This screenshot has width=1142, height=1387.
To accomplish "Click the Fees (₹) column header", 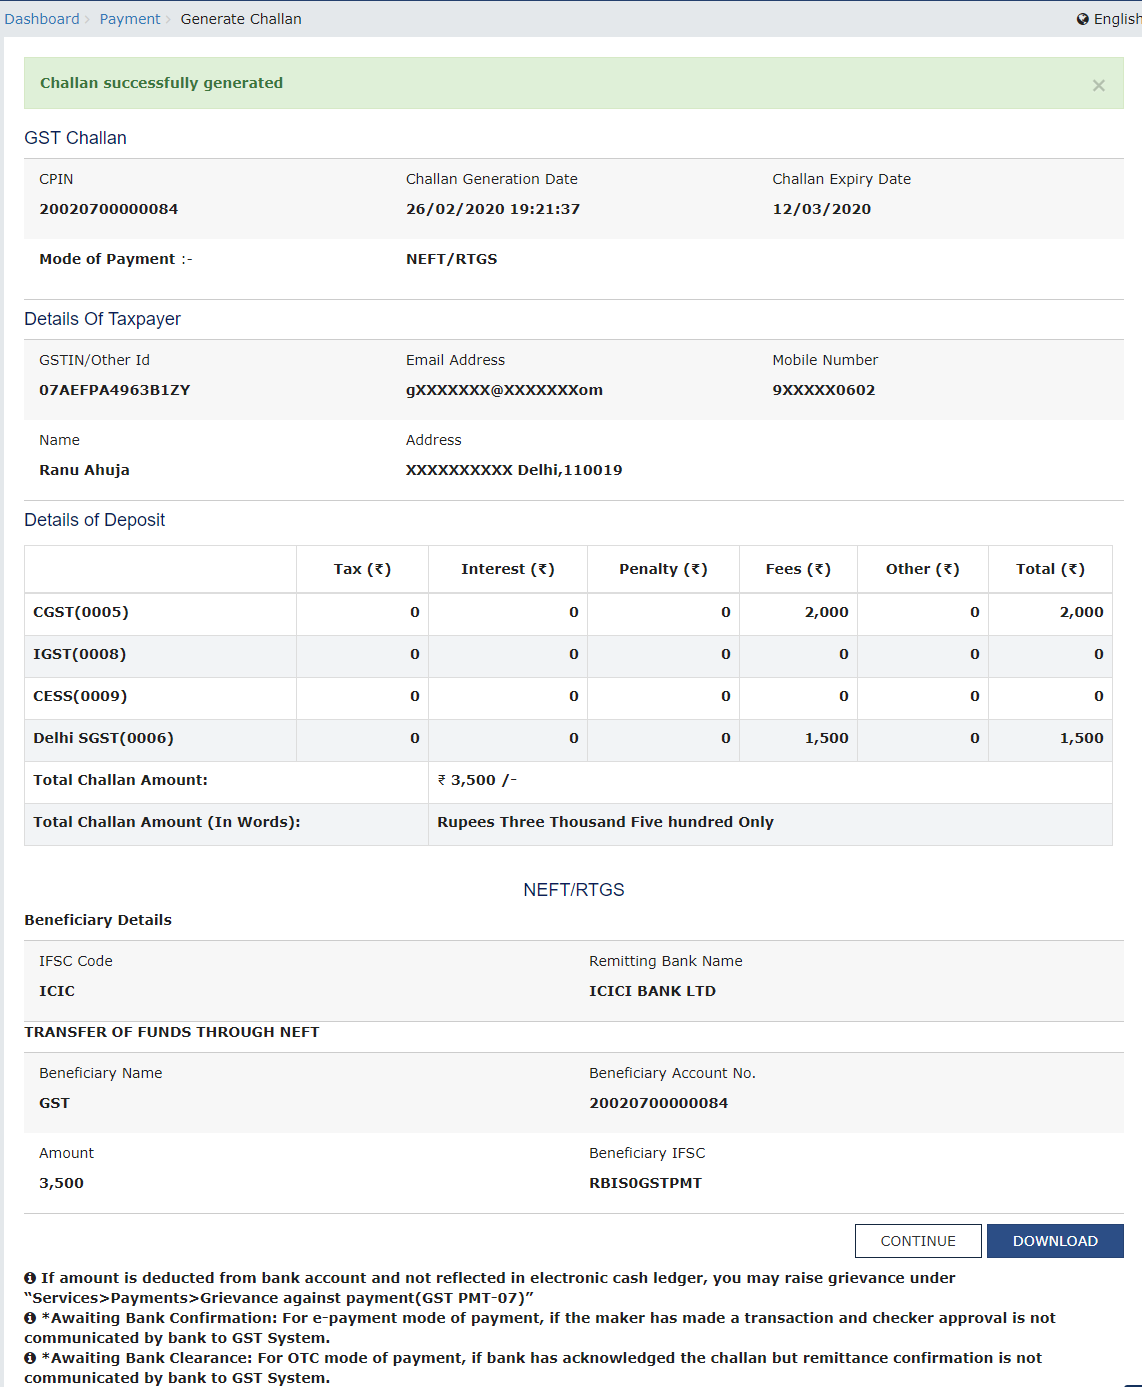I will pyautogui.click(x=798, y=569).
